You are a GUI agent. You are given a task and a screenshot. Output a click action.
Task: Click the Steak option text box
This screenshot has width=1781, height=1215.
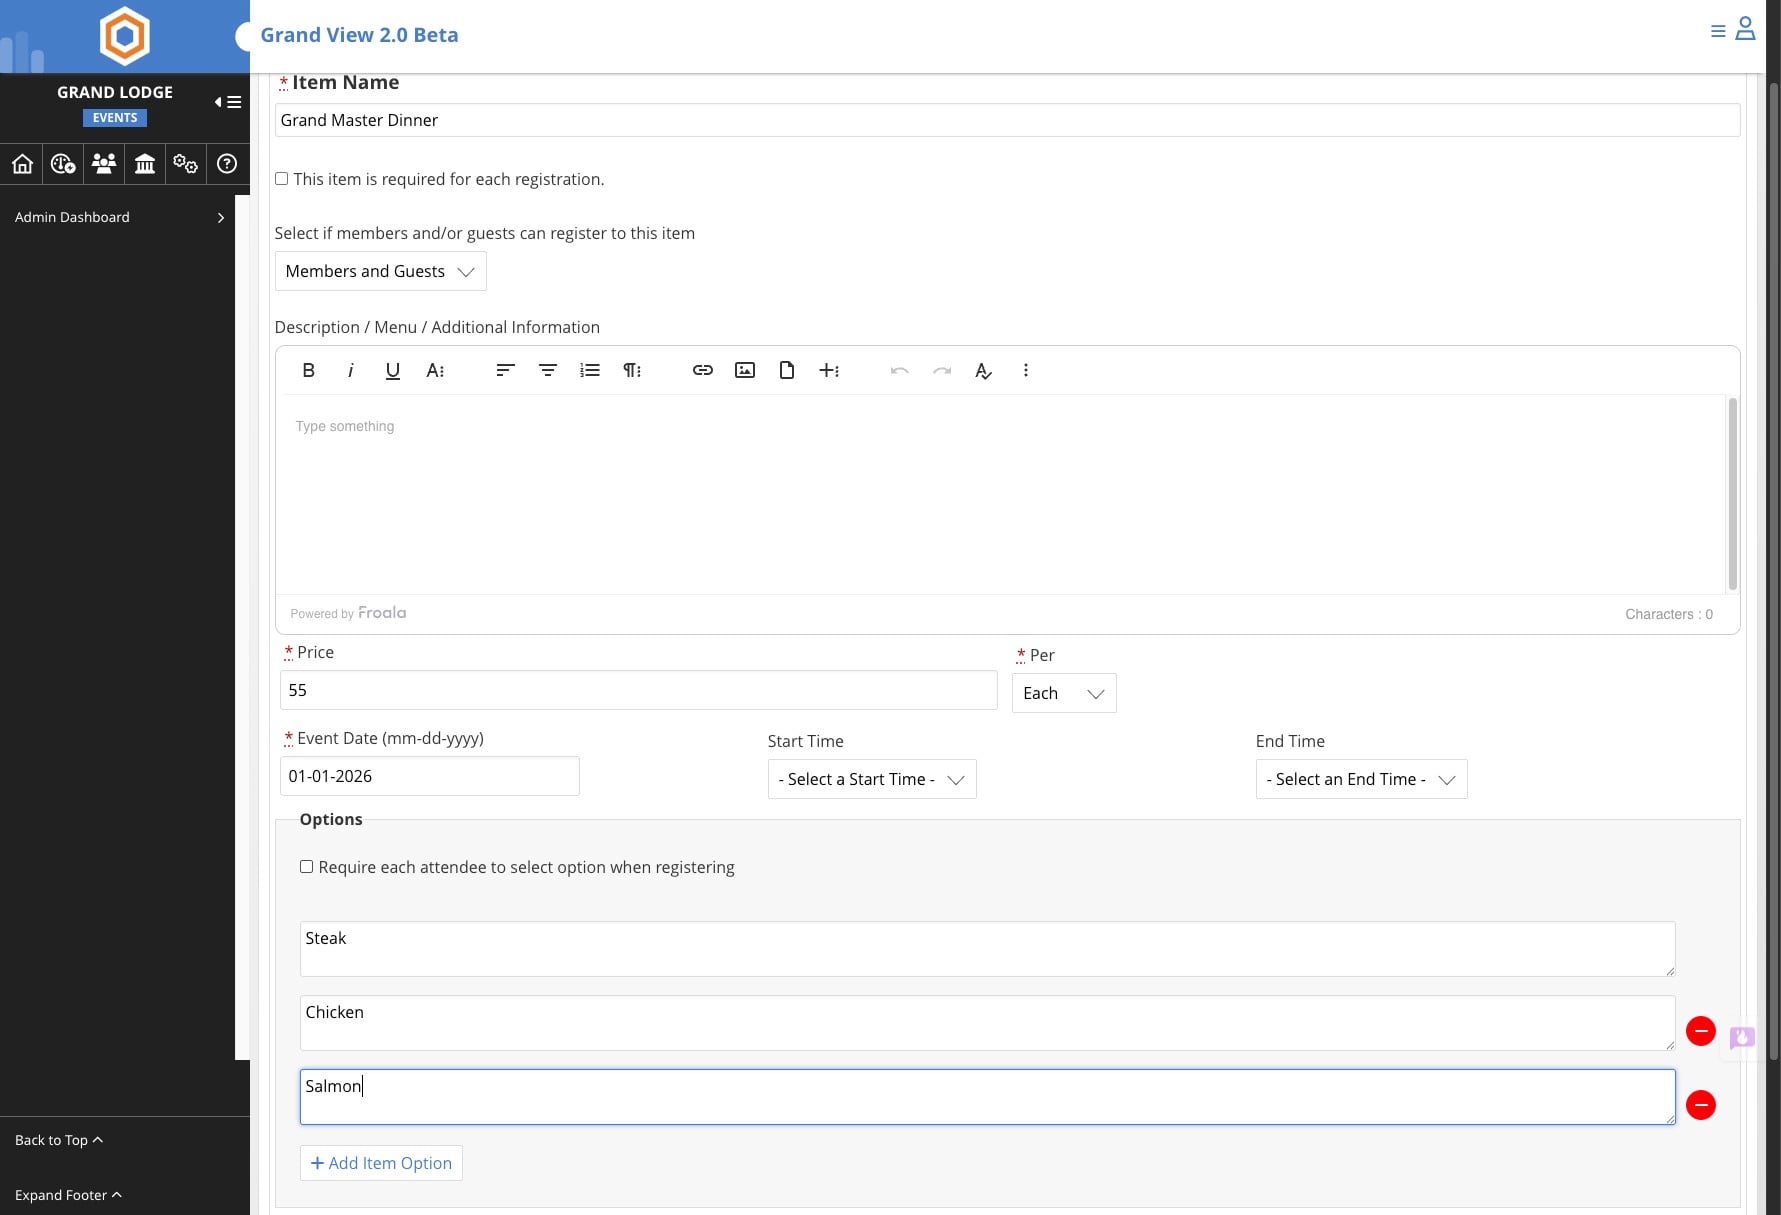pyautogui.click(x=987, y=949)
